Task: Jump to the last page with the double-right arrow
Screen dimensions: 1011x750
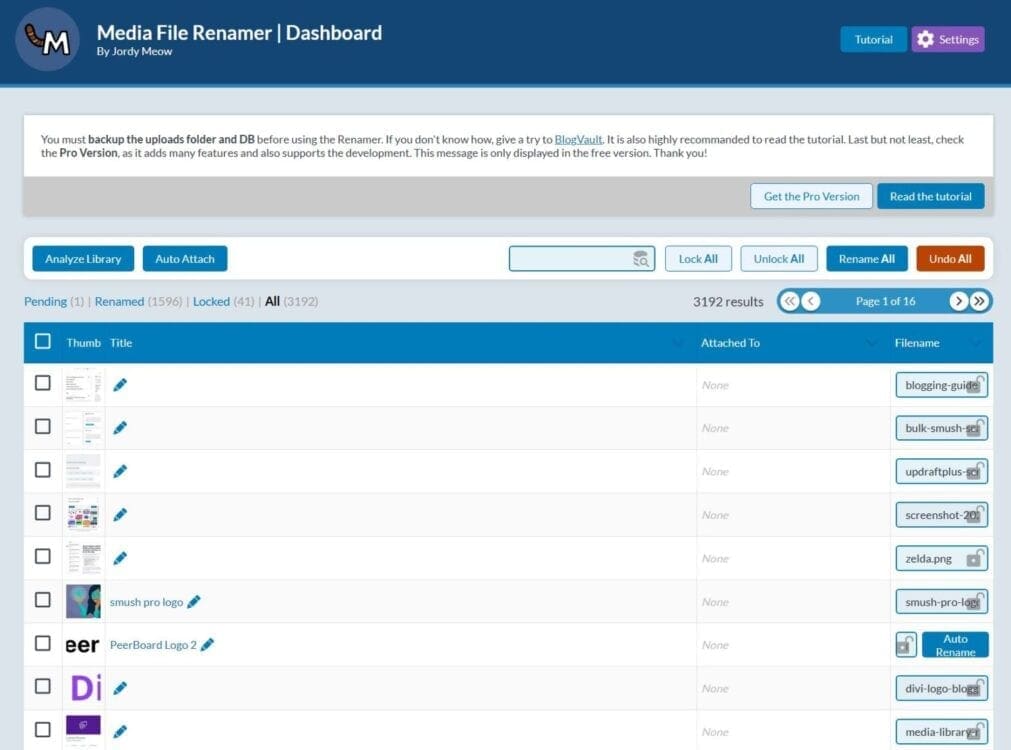Action: tap(979, 301)
